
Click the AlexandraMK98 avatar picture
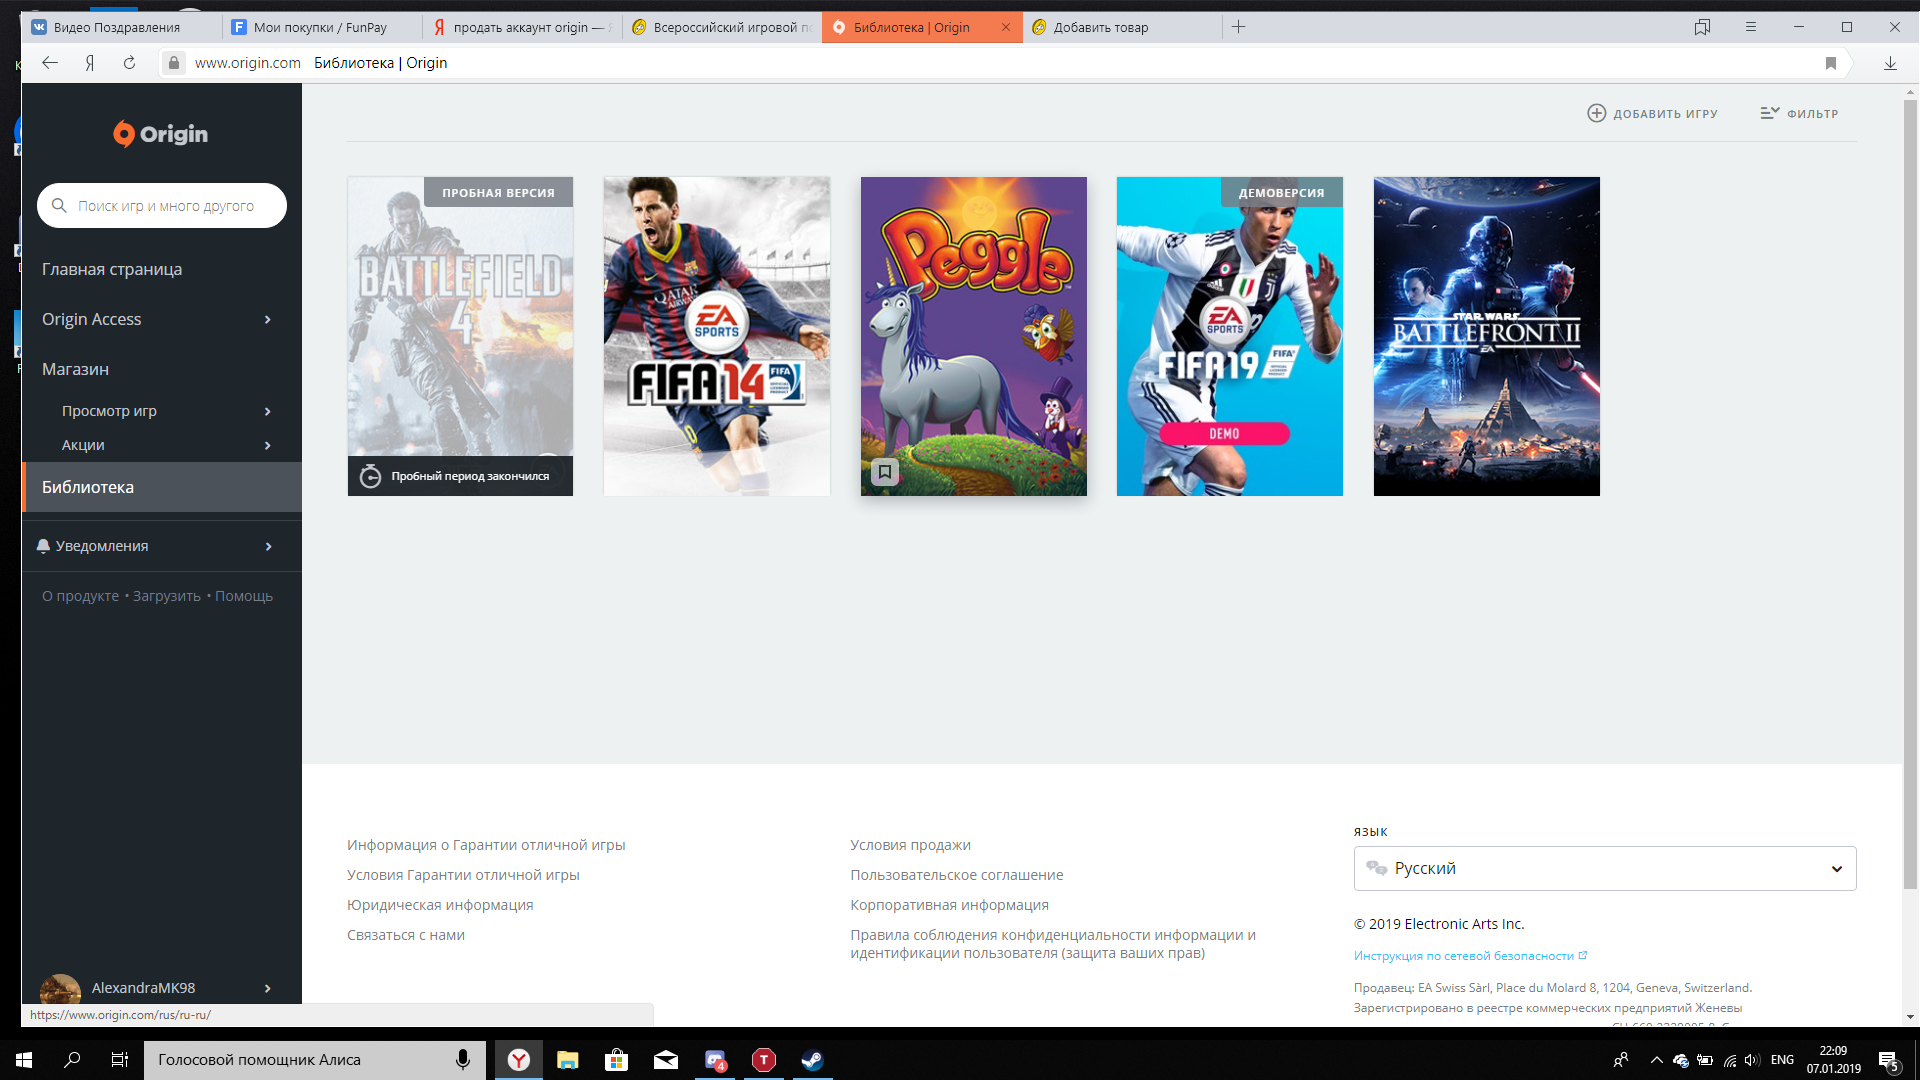click(60, 988)
